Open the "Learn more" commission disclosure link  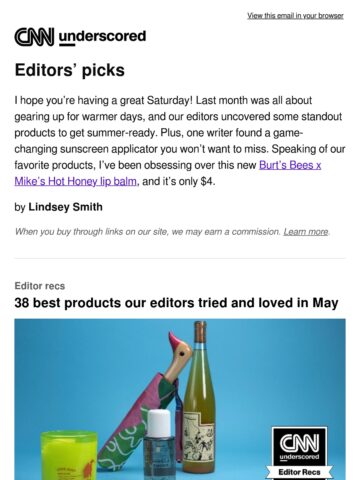click(x=306, y=232)
